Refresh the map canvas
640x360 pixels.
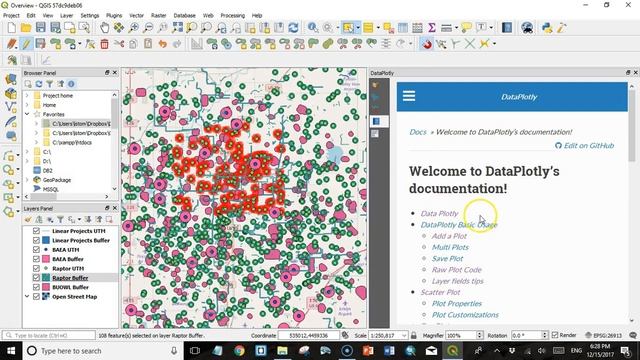click(x=293, y=28)
